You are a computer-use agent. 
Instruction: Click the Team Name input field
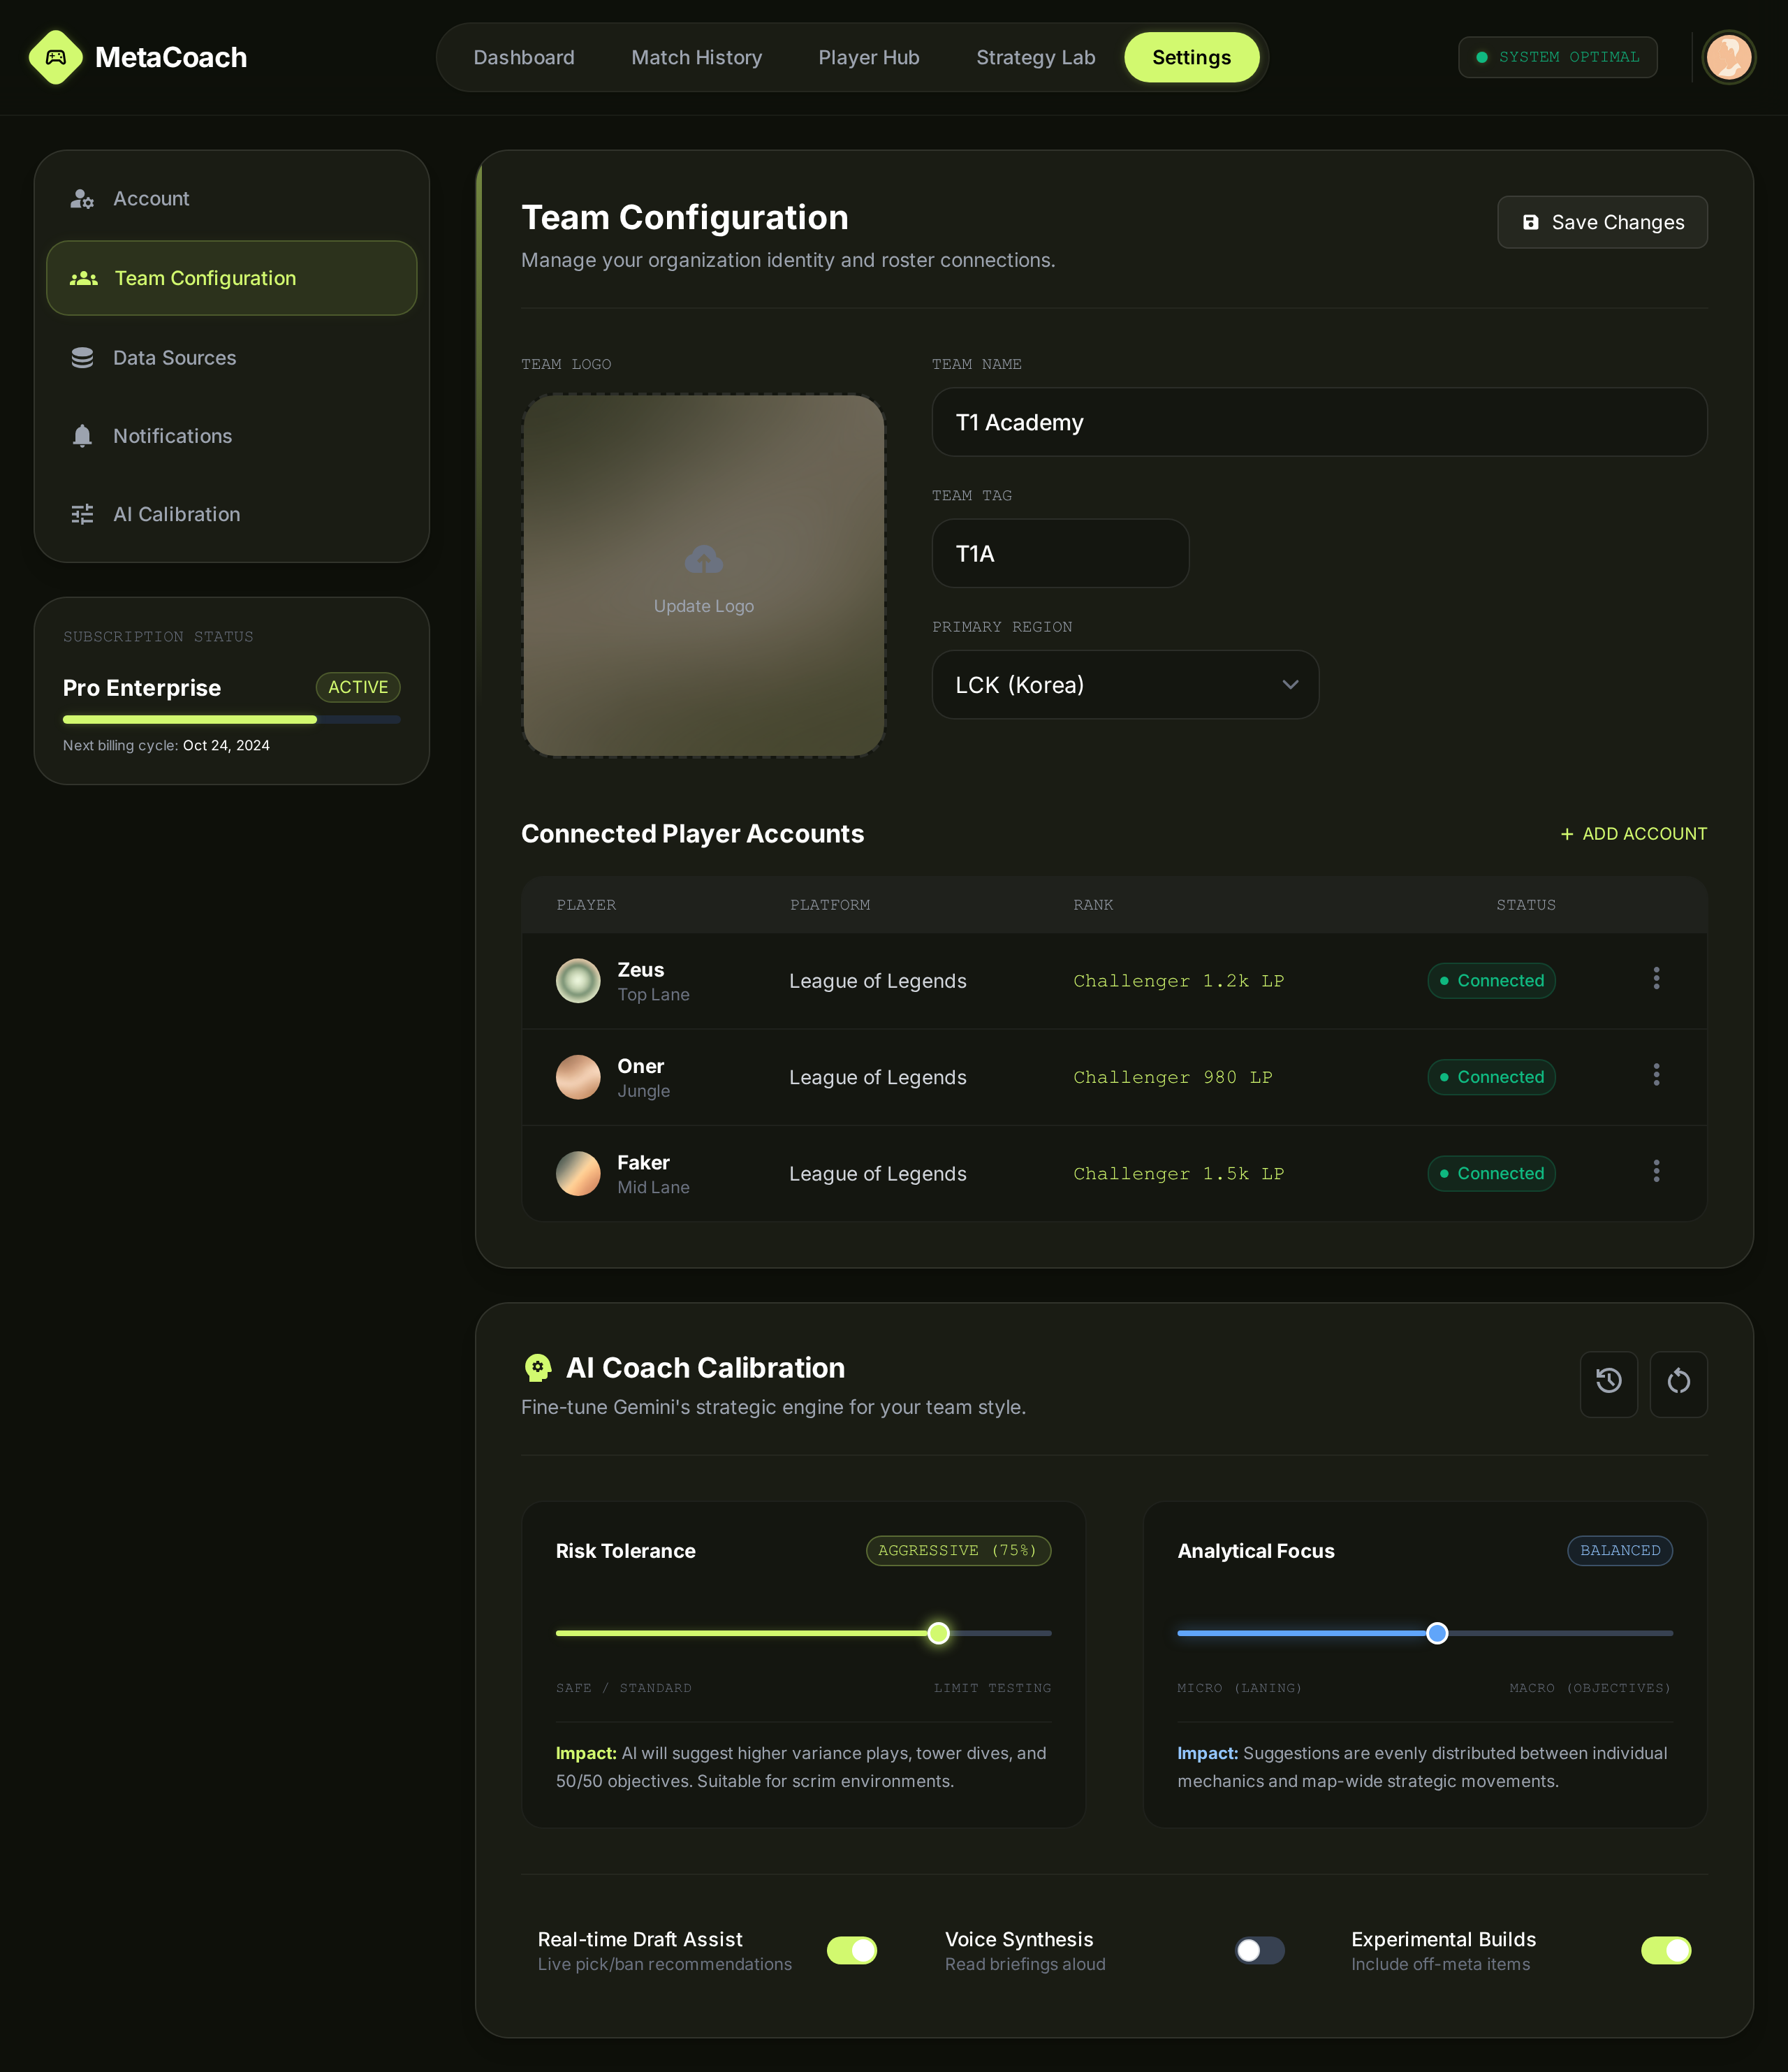pyautogui.click(x=1318, y=422)
